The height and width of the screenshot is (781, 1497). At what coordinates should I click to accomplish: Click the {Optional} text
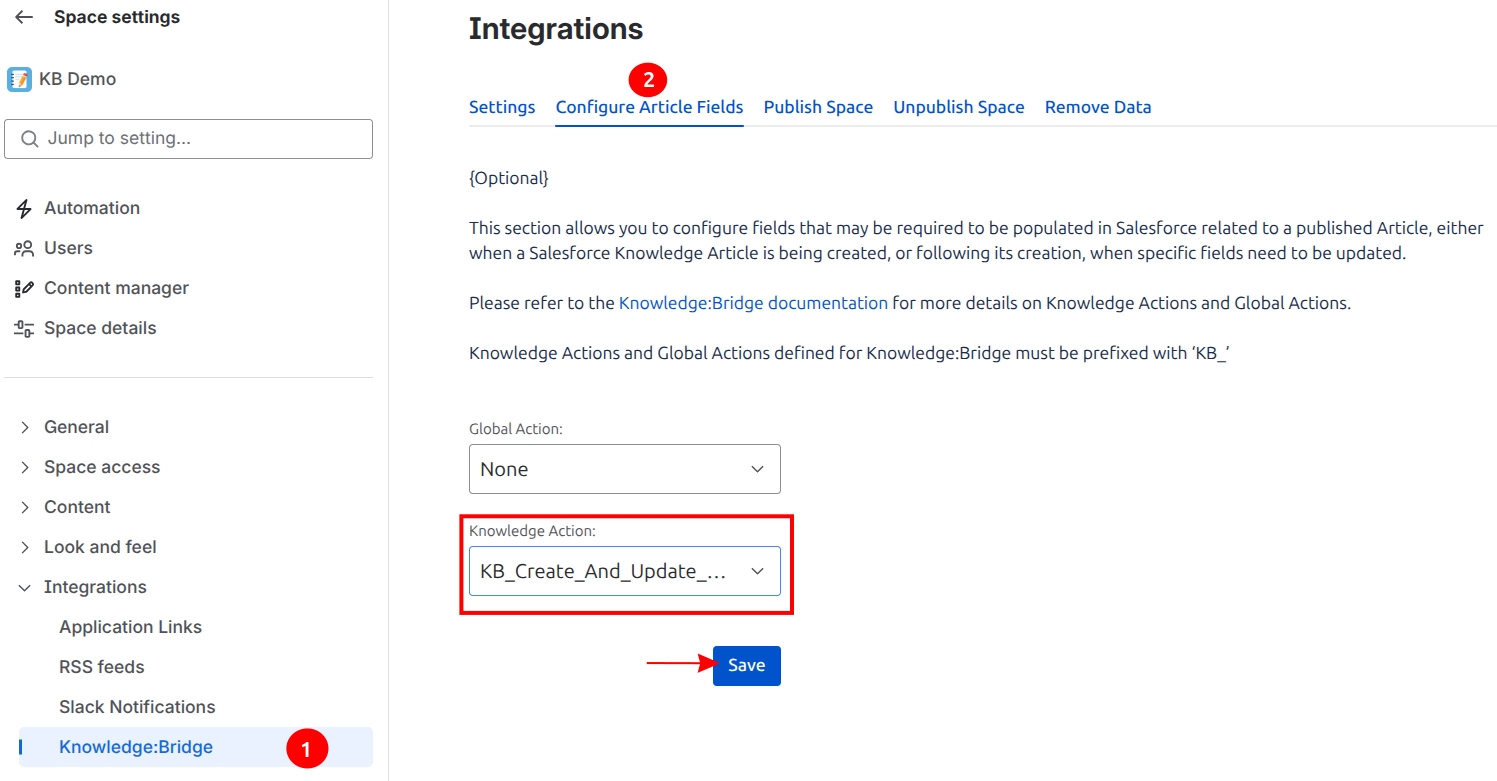coord(509,178)
